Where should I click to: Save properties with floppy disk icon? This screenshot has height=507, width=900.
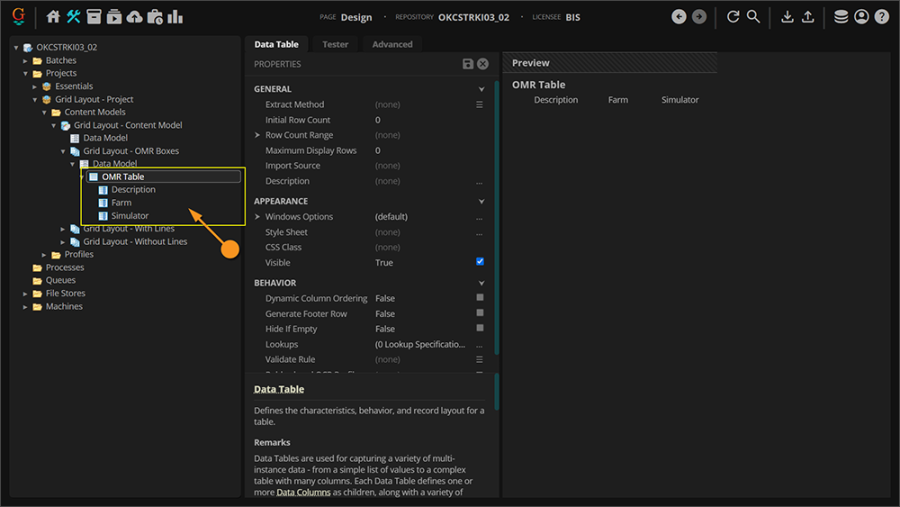[x=467, y=64]
